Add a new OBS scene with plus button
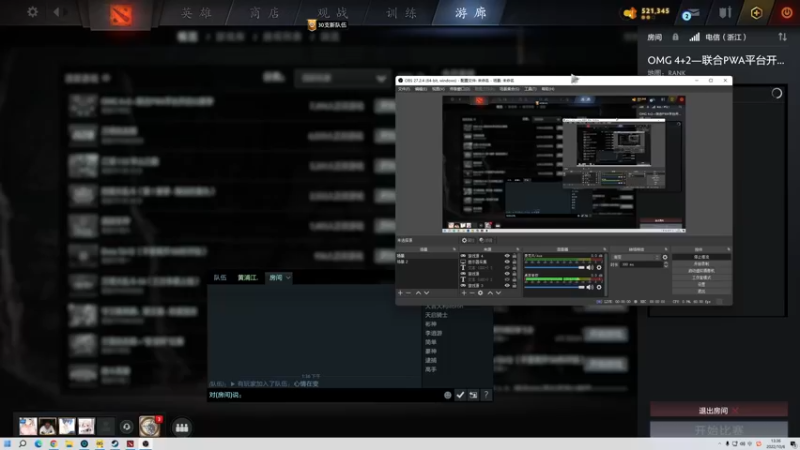 click(400, 293)
